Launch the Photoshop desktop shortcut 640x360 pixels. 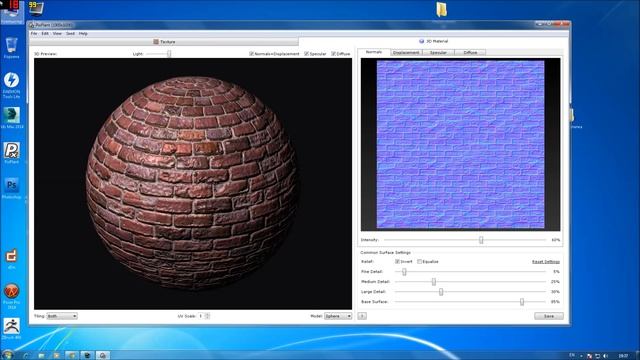pos(11,187)
